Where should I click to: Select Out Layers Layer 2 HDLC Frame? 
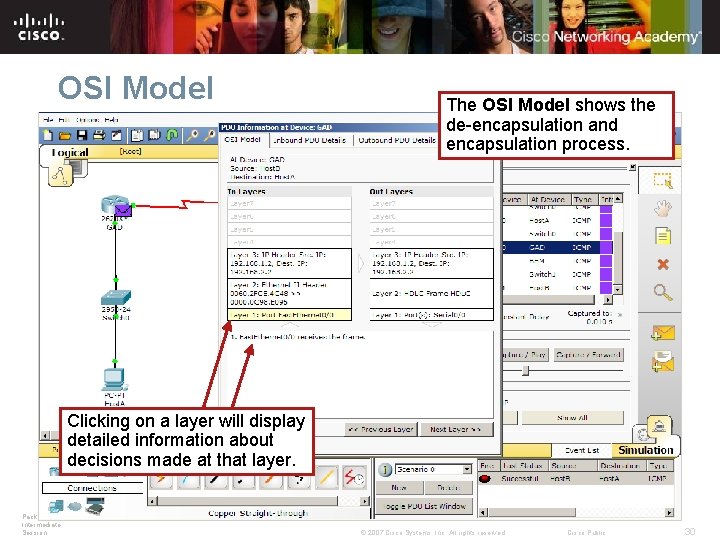pos(432,293)
